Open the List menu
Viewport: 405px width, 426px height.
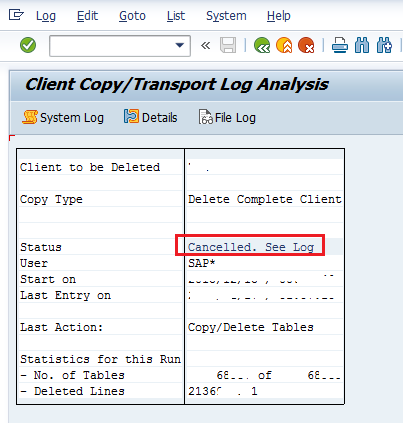tap(176, 16)
